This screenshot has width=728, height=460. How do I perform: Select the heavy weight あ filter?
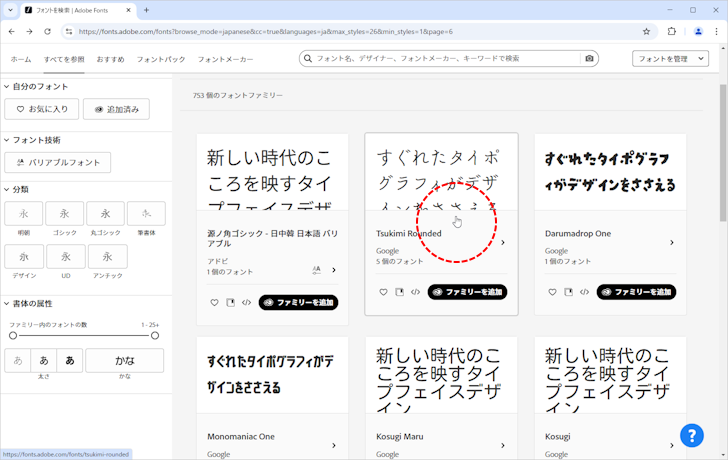pyautogui.click(x=70, y=361)
